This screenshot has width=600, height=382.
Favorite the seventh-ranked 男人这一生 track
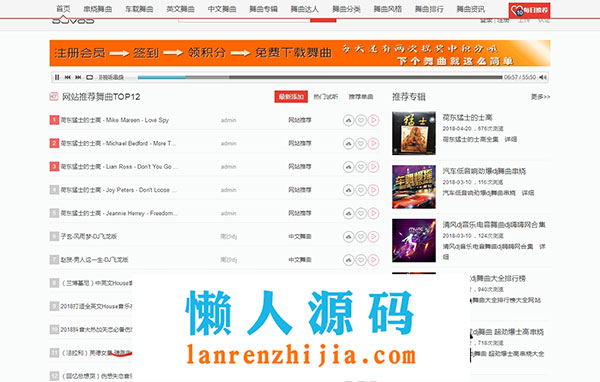click(361, 260)
